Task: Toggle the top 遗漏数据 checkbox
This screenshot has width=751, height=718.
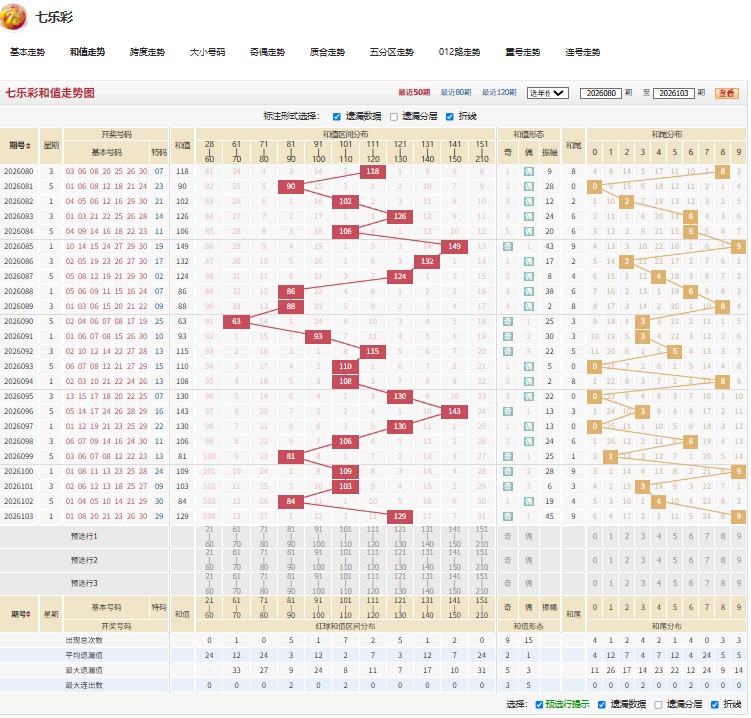Action: click(x=337, y=116)
